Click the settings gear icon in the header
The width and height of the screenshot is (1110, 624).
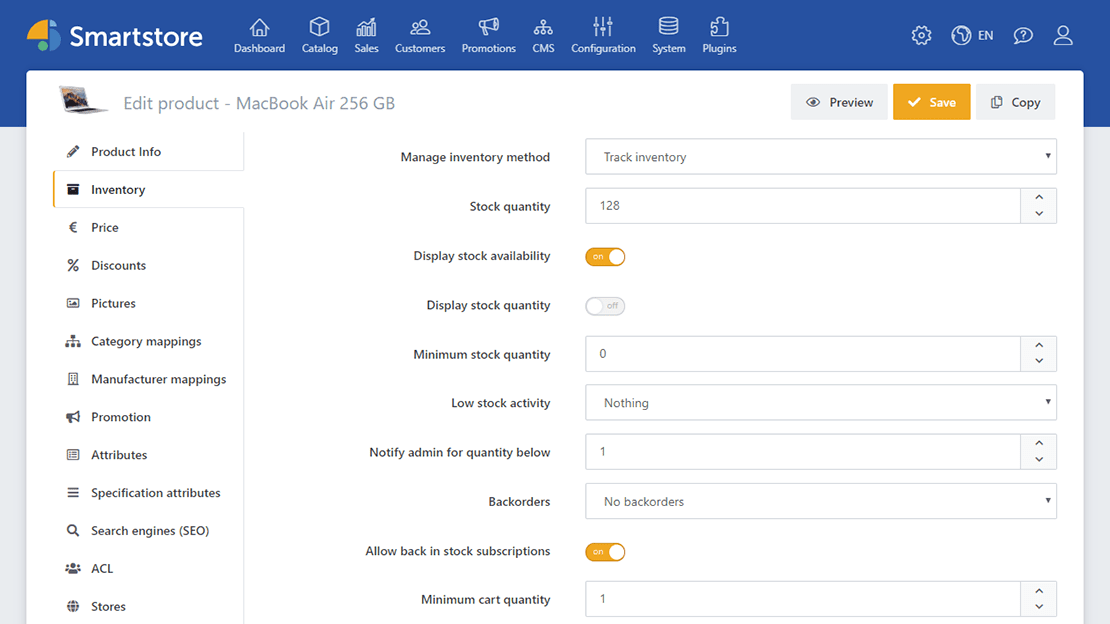tap(921, 34)
